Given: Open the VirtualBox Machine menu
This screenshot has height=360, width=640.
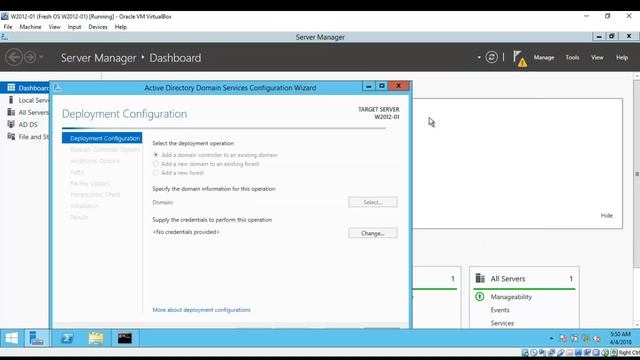Looking at the screenshot, I should tap(30, 27).
